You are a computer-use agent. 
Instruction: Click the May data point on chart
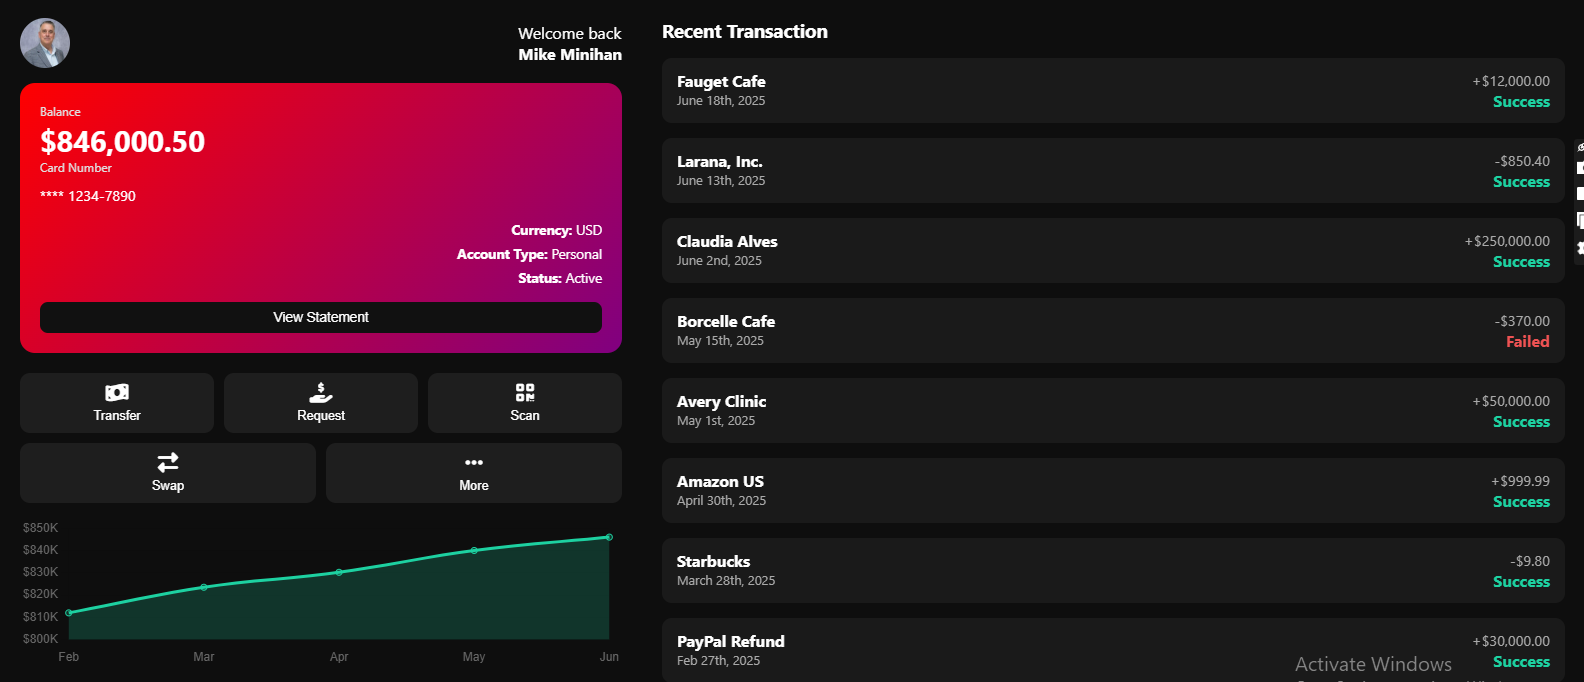pyautogui.click(x=474, y=550)
